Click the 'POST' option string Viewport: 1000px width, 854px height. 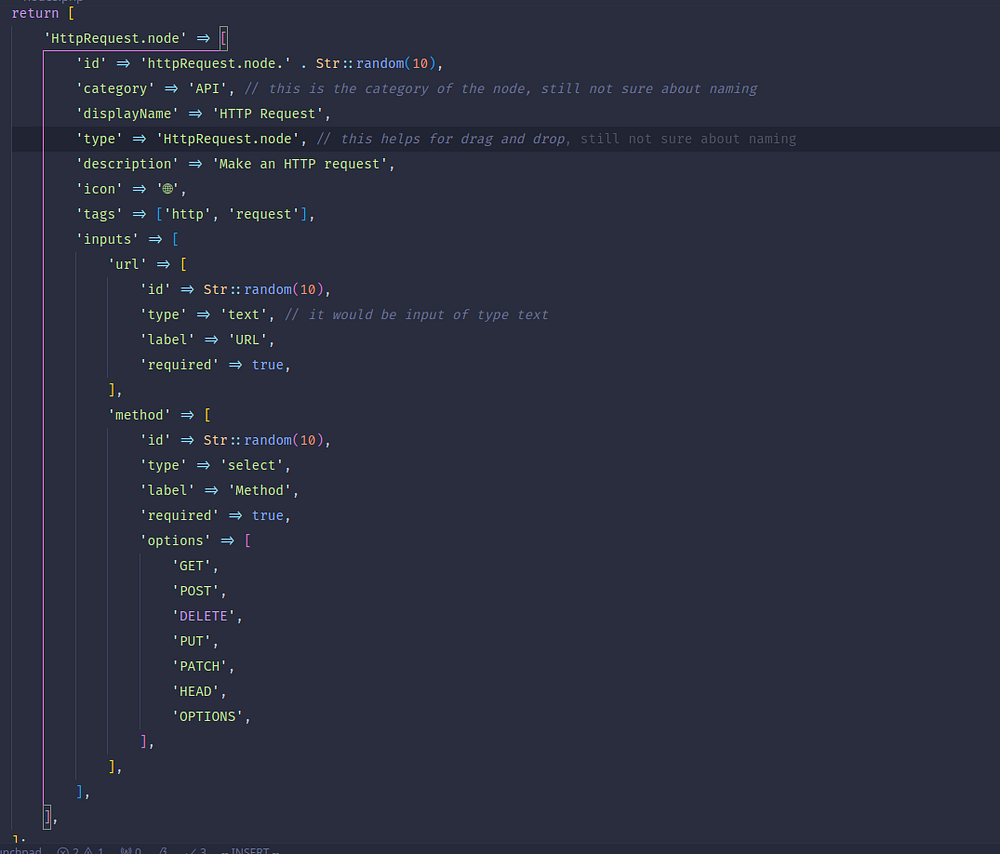(195, 591)
